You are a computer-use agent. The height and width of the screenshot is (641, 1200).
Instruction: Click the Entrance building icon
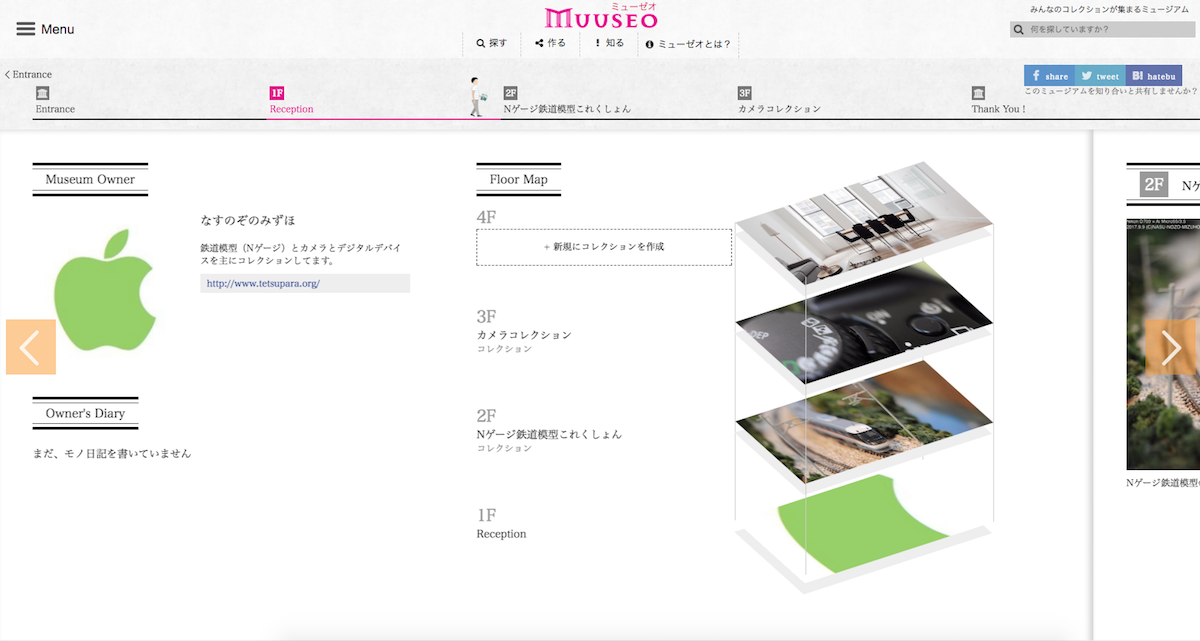43,93
